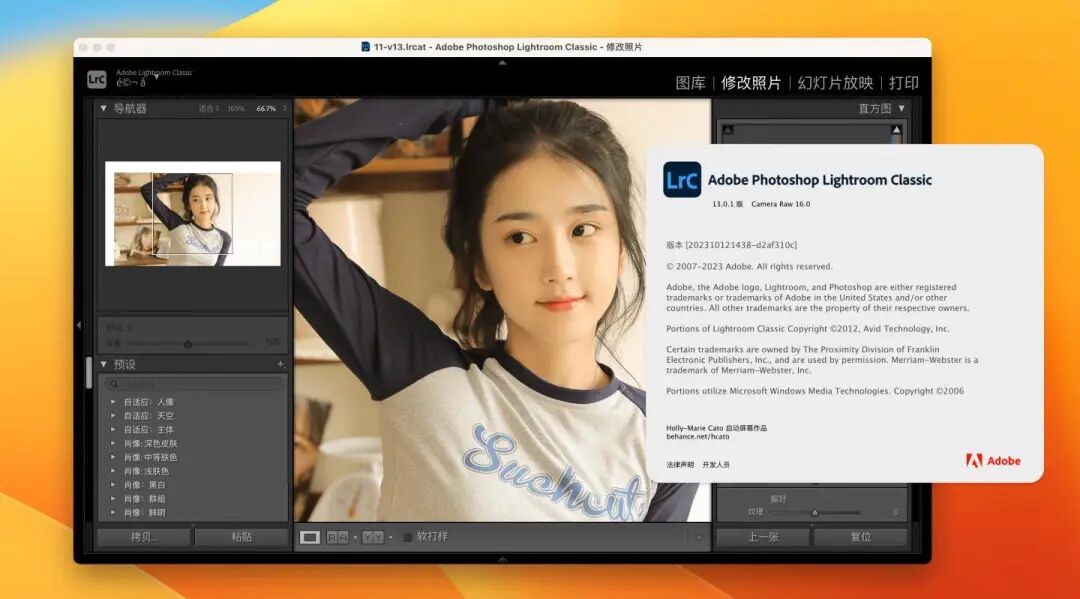Click the 13.0.1 版 version text
This screenshot has width=1080, height=599.
(x=727, y=204)
